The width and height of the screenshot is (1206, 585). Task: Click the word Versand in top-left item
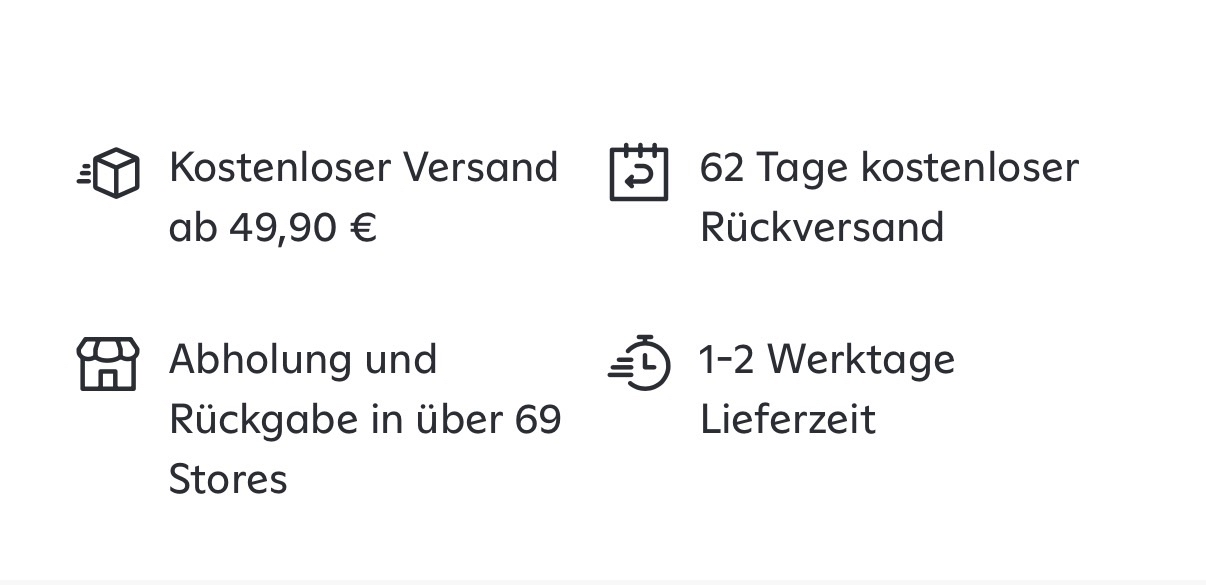480,167
